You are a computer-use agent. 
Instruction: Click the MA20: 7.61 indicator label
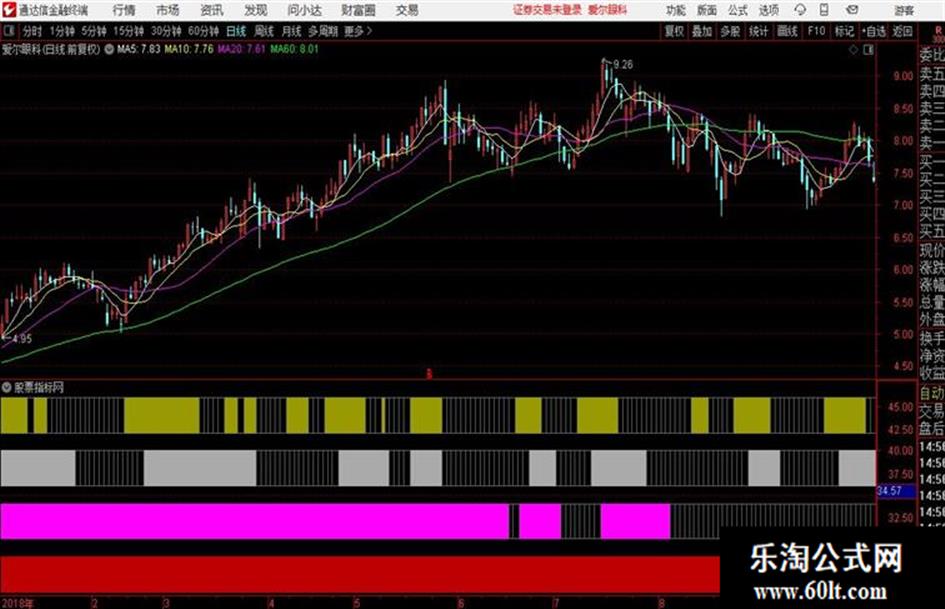(x=242, y=49)
